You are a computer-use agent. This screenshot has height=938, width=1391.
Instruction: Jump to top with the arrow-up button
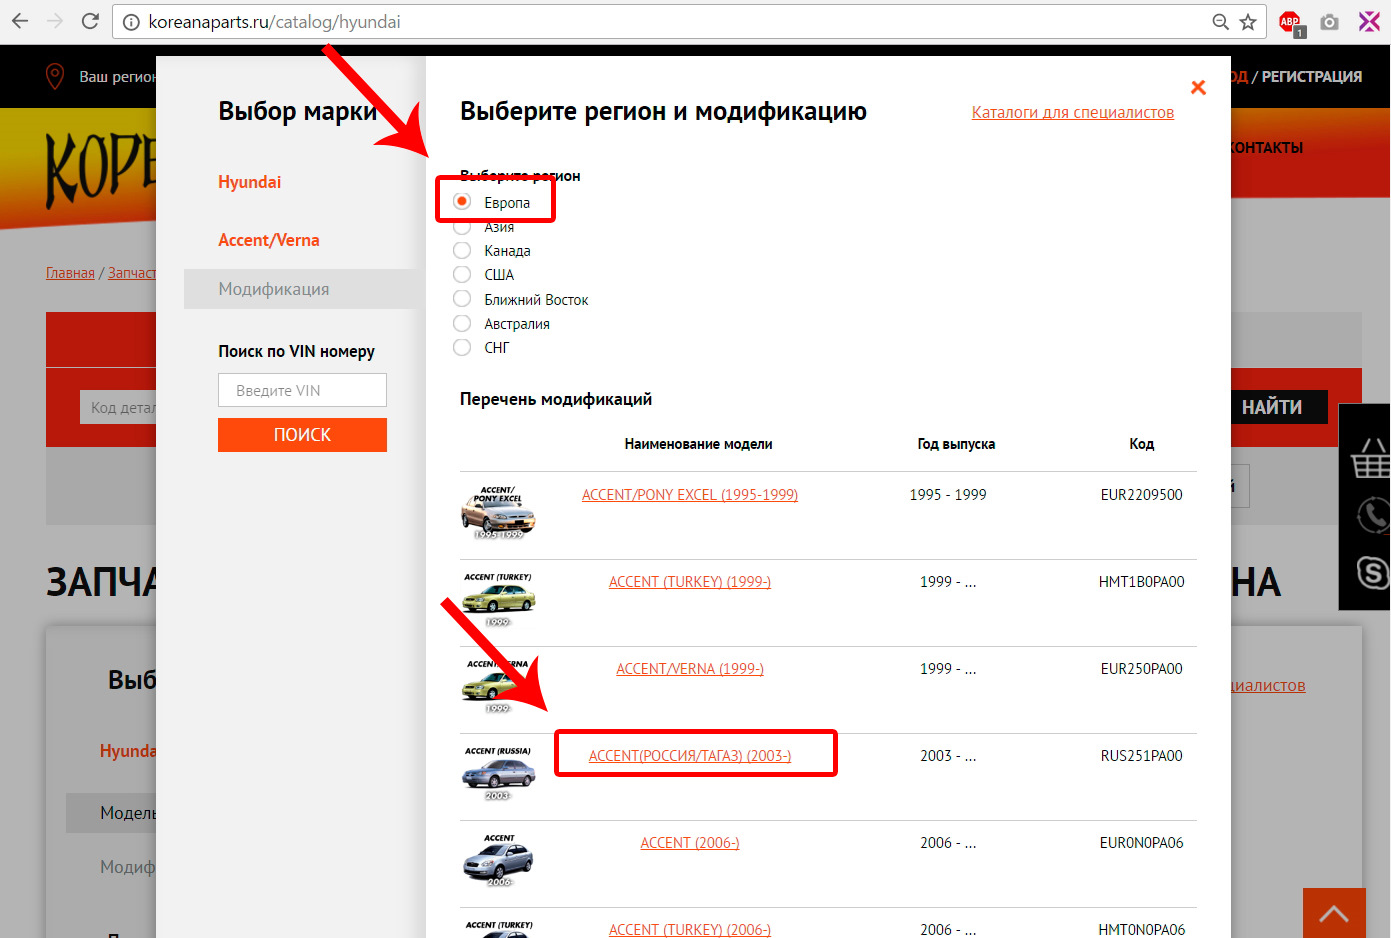click(x=1334, y=913)
